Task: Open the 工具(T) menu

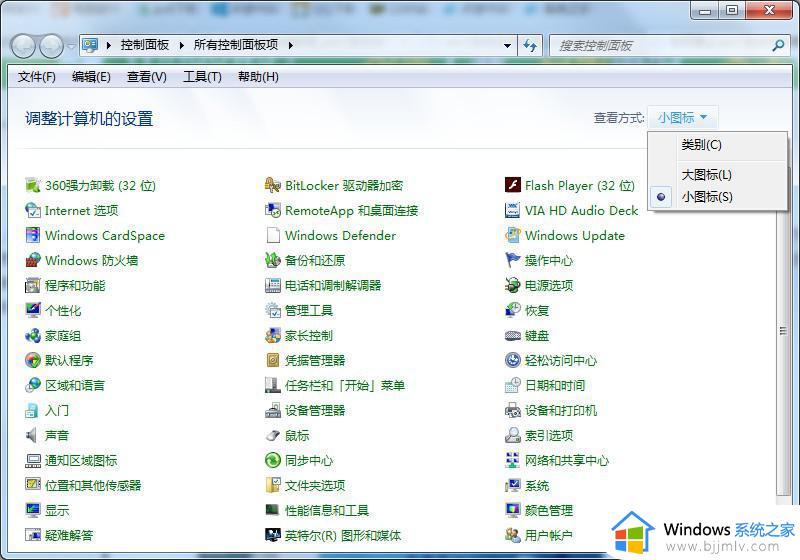Action: pos(203,77)
